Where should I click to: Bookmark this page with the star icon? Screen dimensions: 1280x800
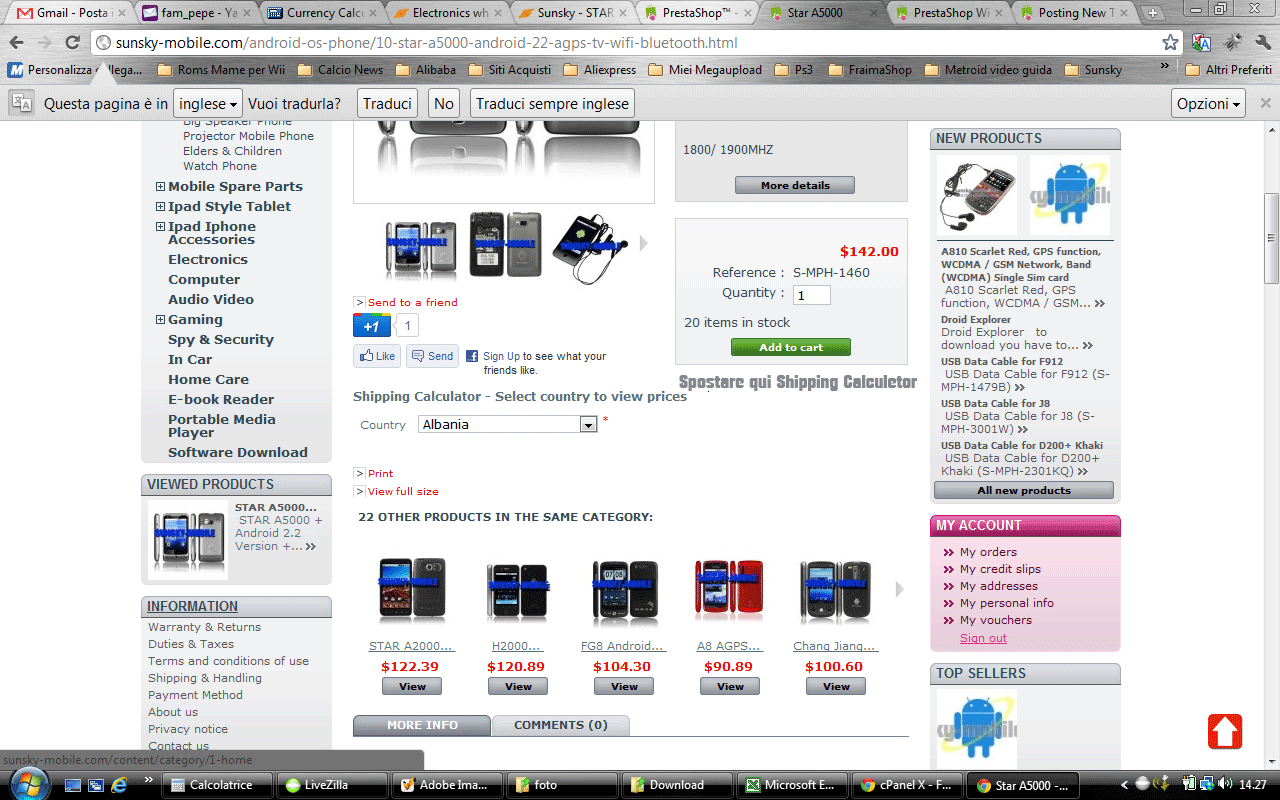(1170, 43)
